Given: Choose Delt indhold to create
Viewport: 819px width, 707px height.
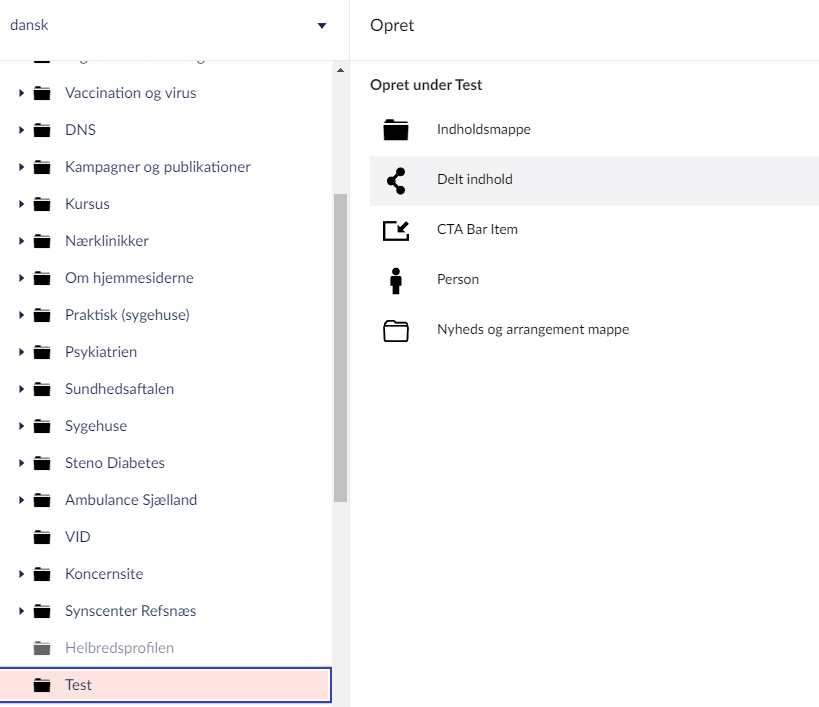Looking at the screenshot, I should (475, 180).
